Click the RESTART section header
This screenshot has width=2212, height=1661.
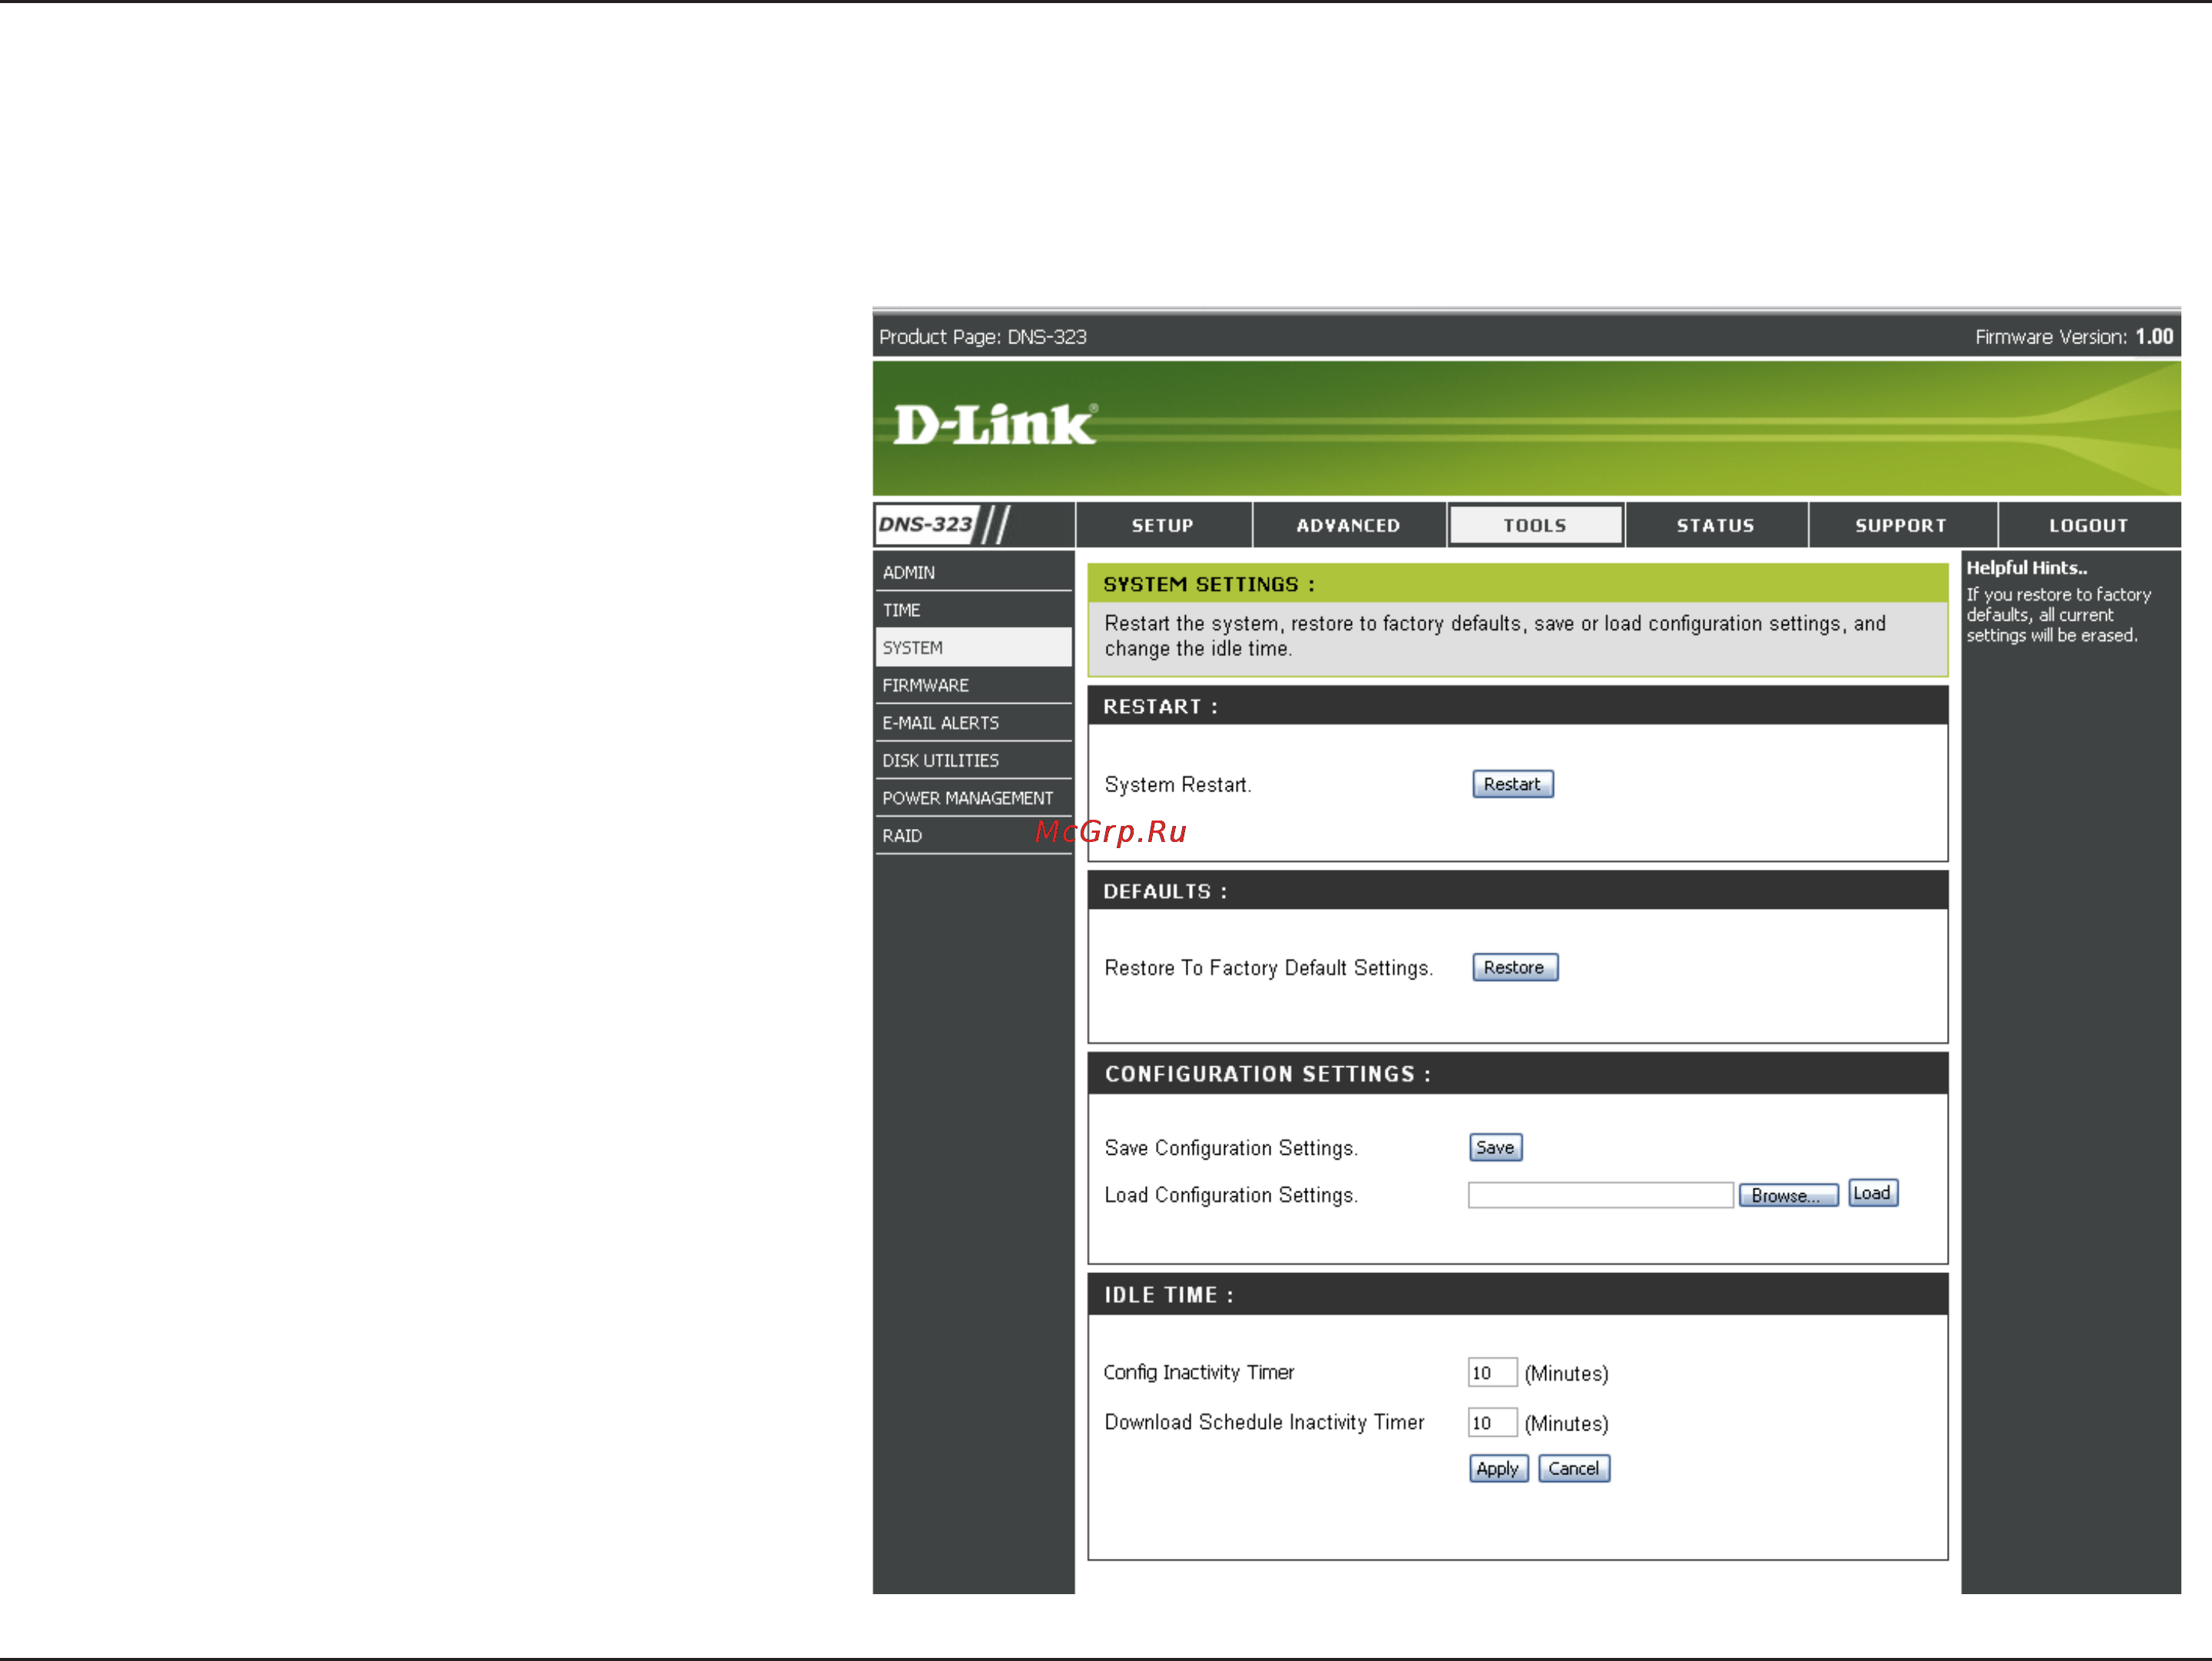[1517, 706]
